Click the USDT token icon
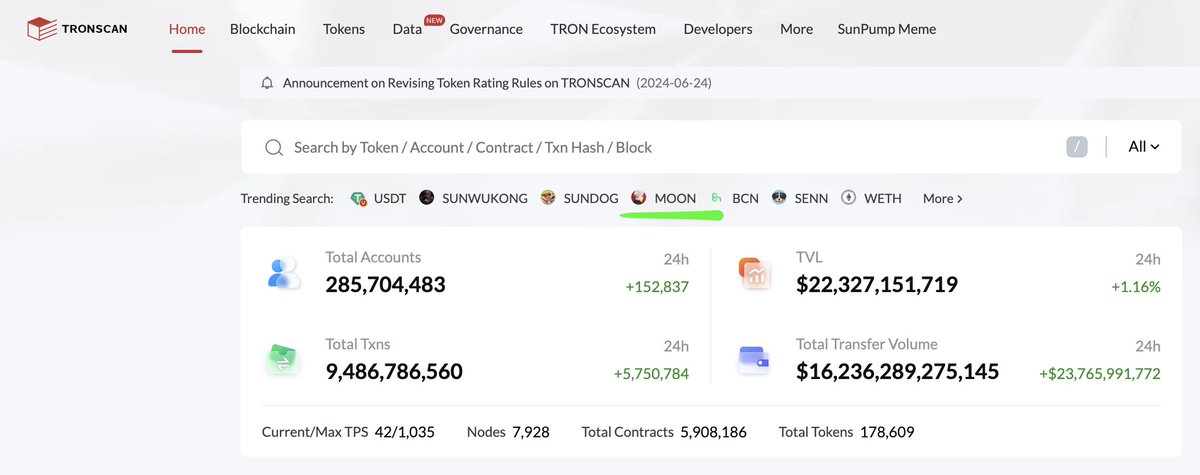Screen dimensions: 1200x475 click(x=359, y=198)
